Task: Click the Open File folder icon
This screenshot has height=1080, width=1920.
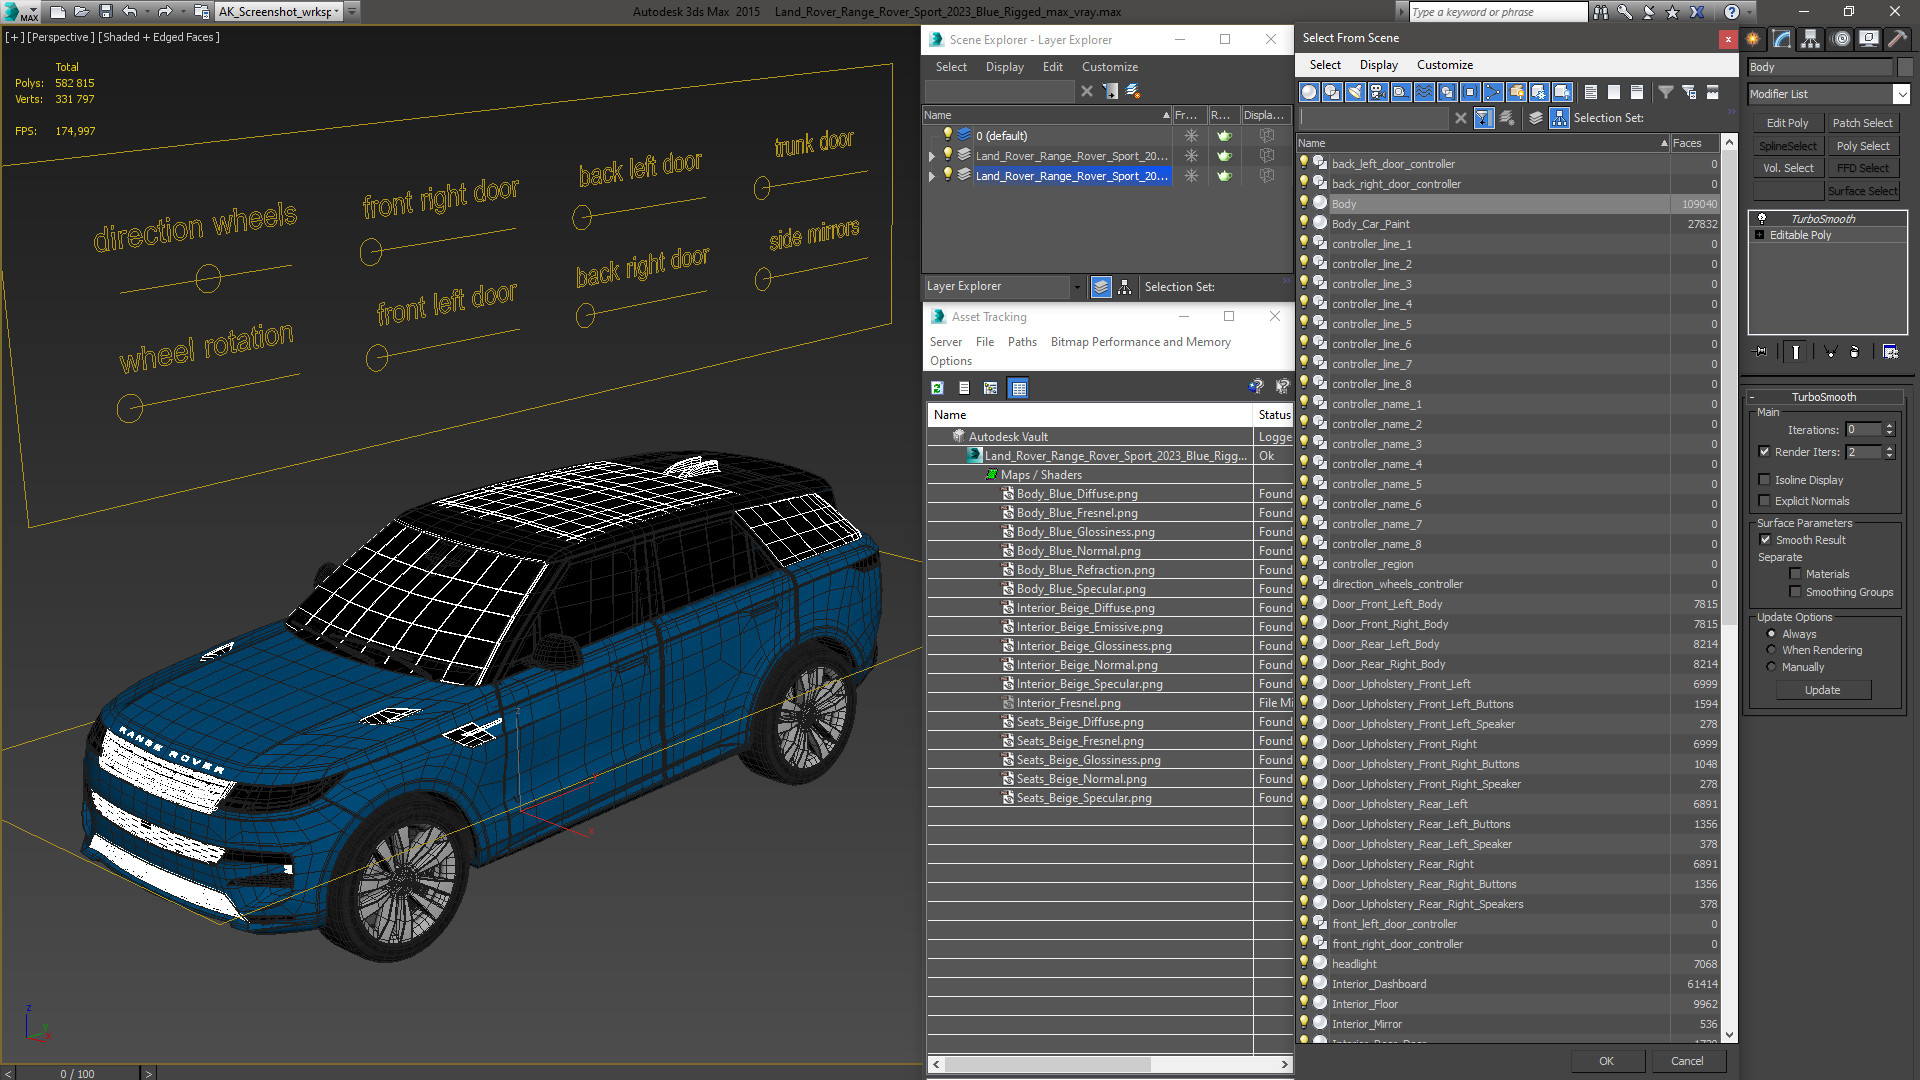Action: (82, 12)
